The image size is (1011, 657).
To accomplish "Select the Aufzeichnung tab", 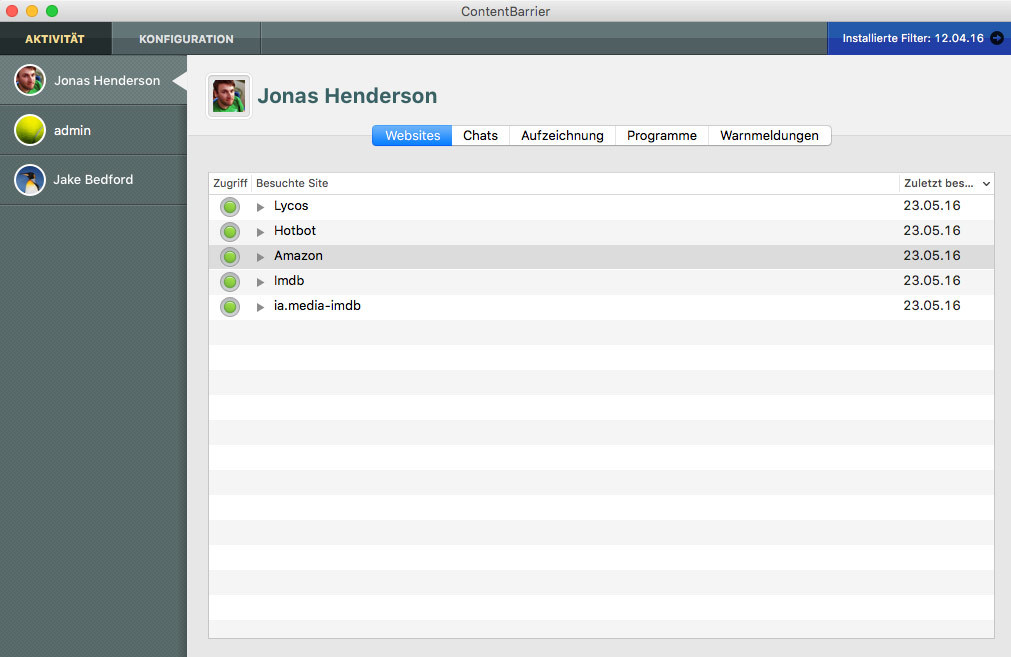I will [562, 135].
